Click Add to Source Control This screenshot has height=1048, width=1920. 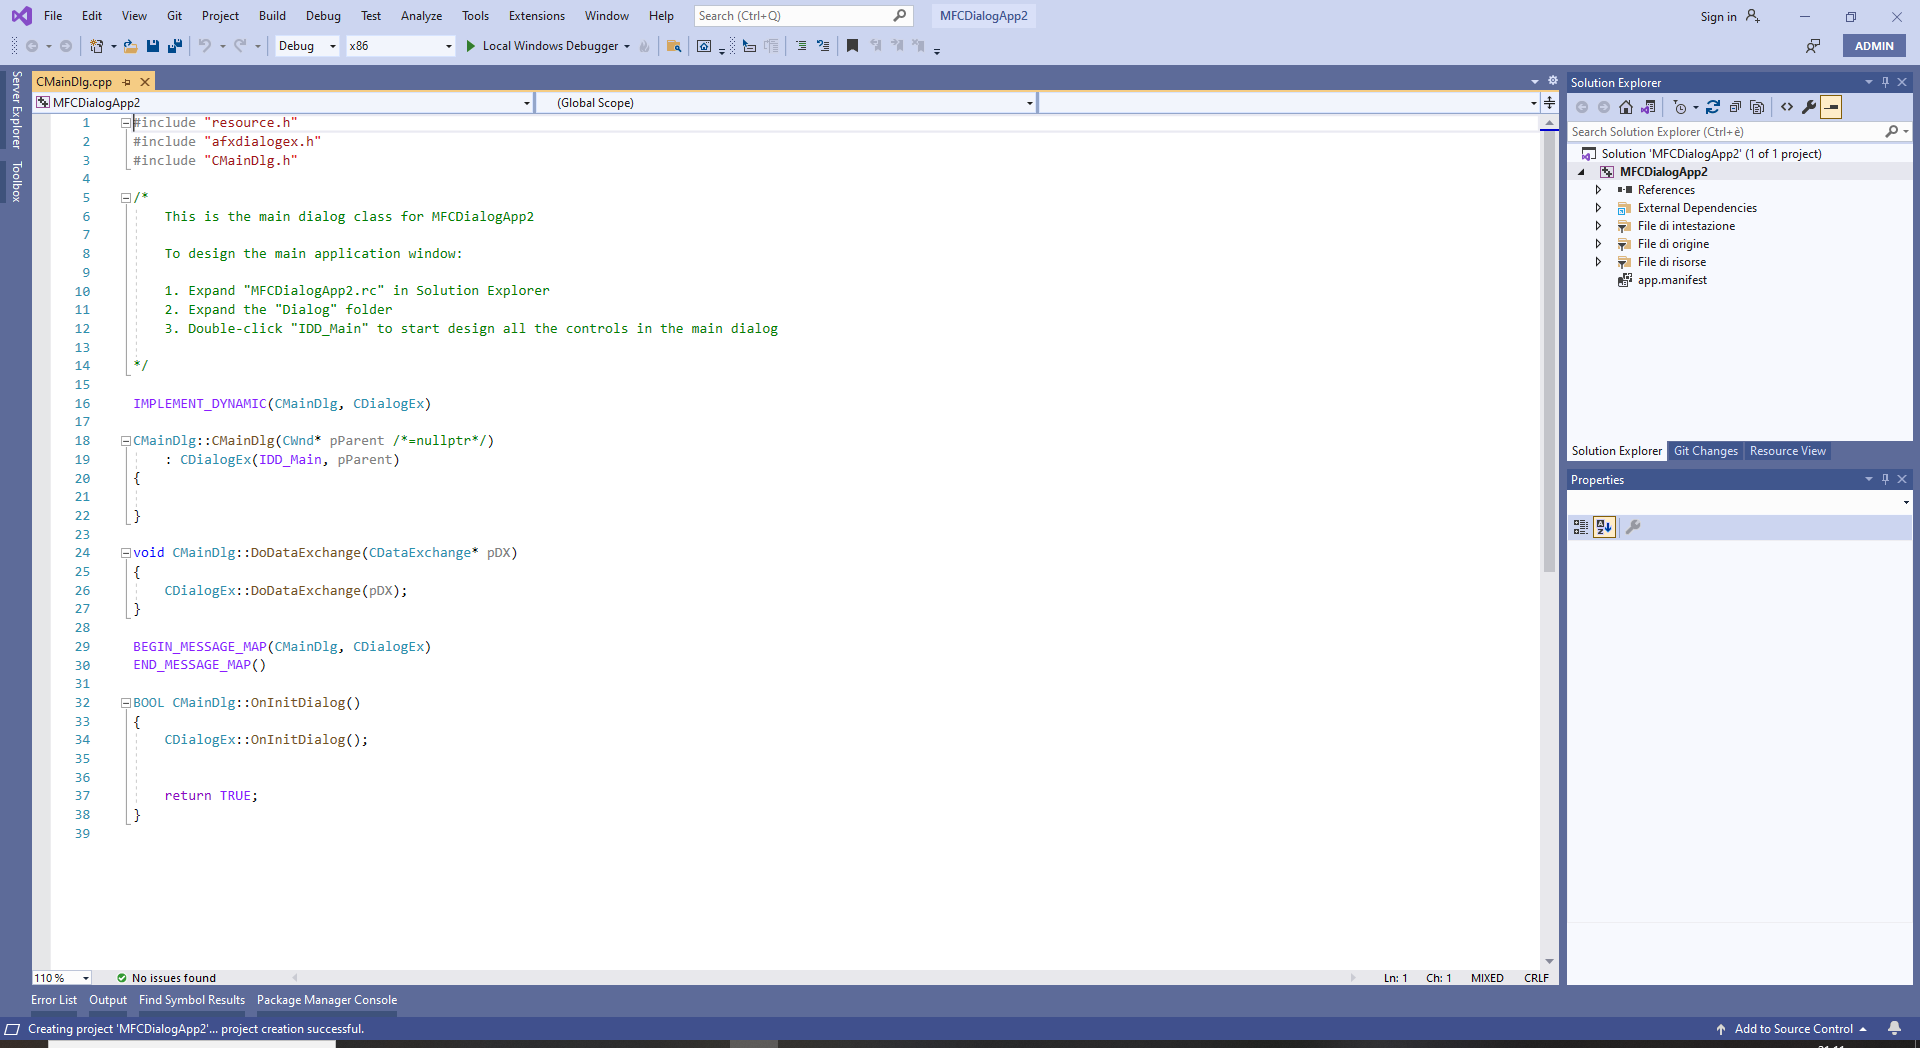[x=1793, y=1029]
